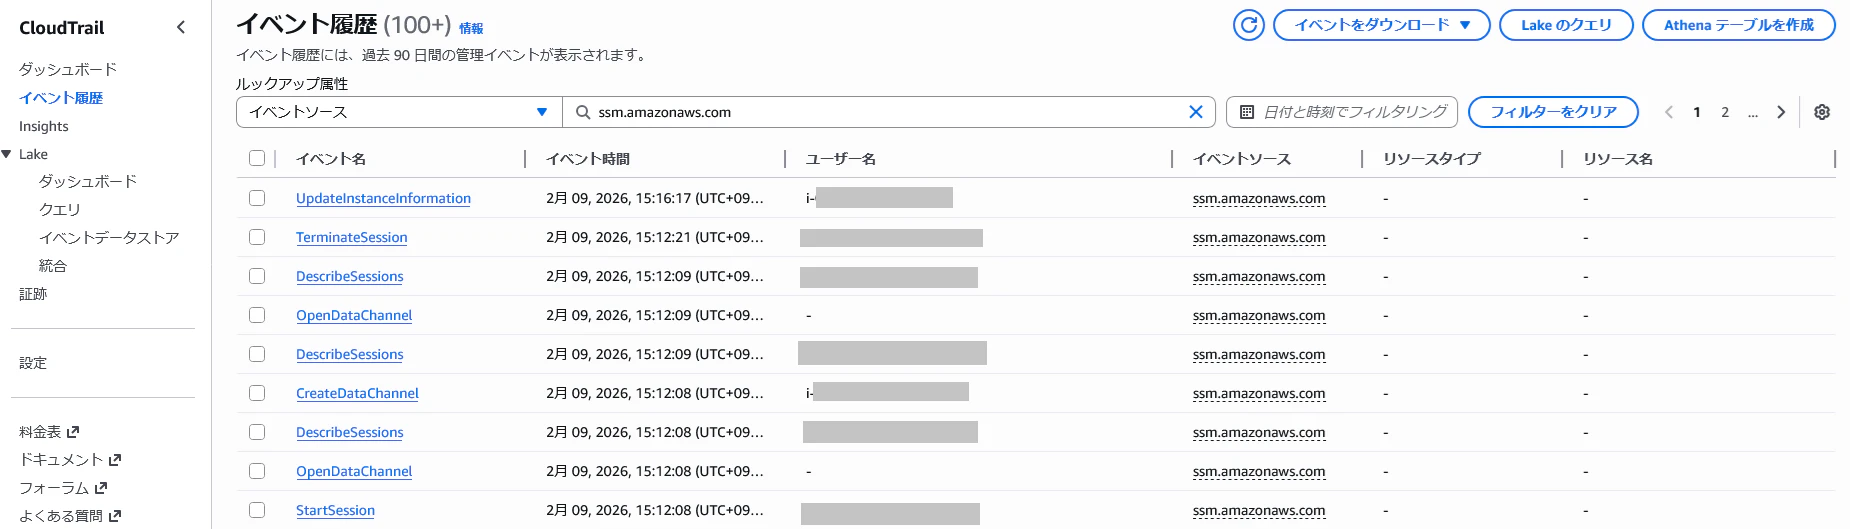
Task: Click ssm.amazonaws.com in the TerminateSession row
Action: (1259, 237)
